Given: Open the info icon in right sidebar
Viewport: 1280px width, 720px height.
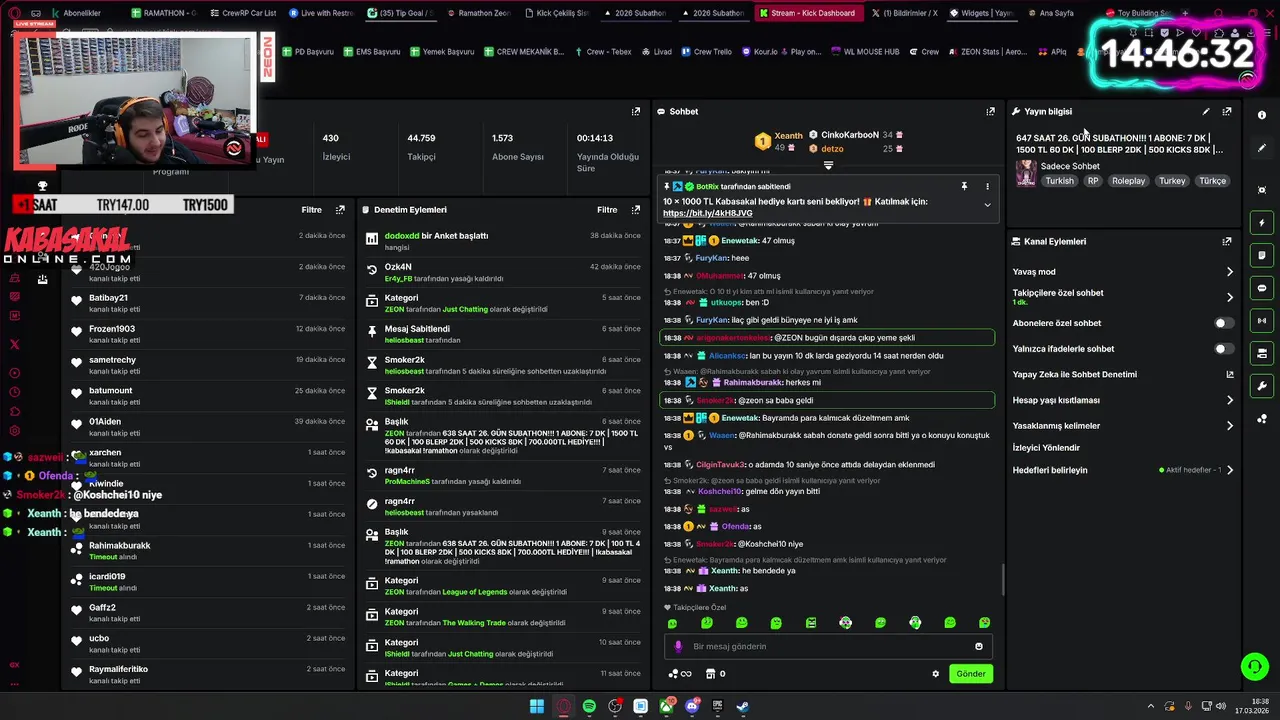Looking at the screenshot, I should tap(1262, 115).
